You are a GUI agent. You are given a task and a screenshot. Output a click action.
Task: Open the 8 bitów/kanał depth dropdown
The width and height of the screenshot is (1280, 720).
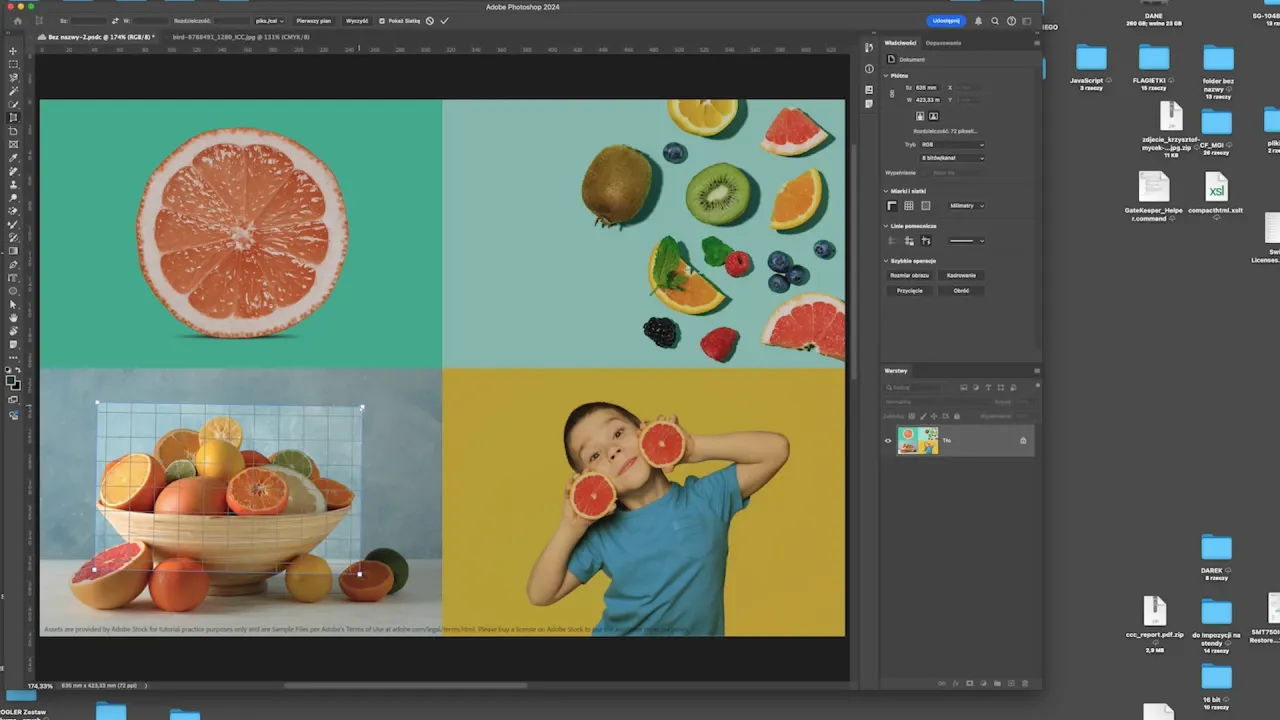(952, 158)
